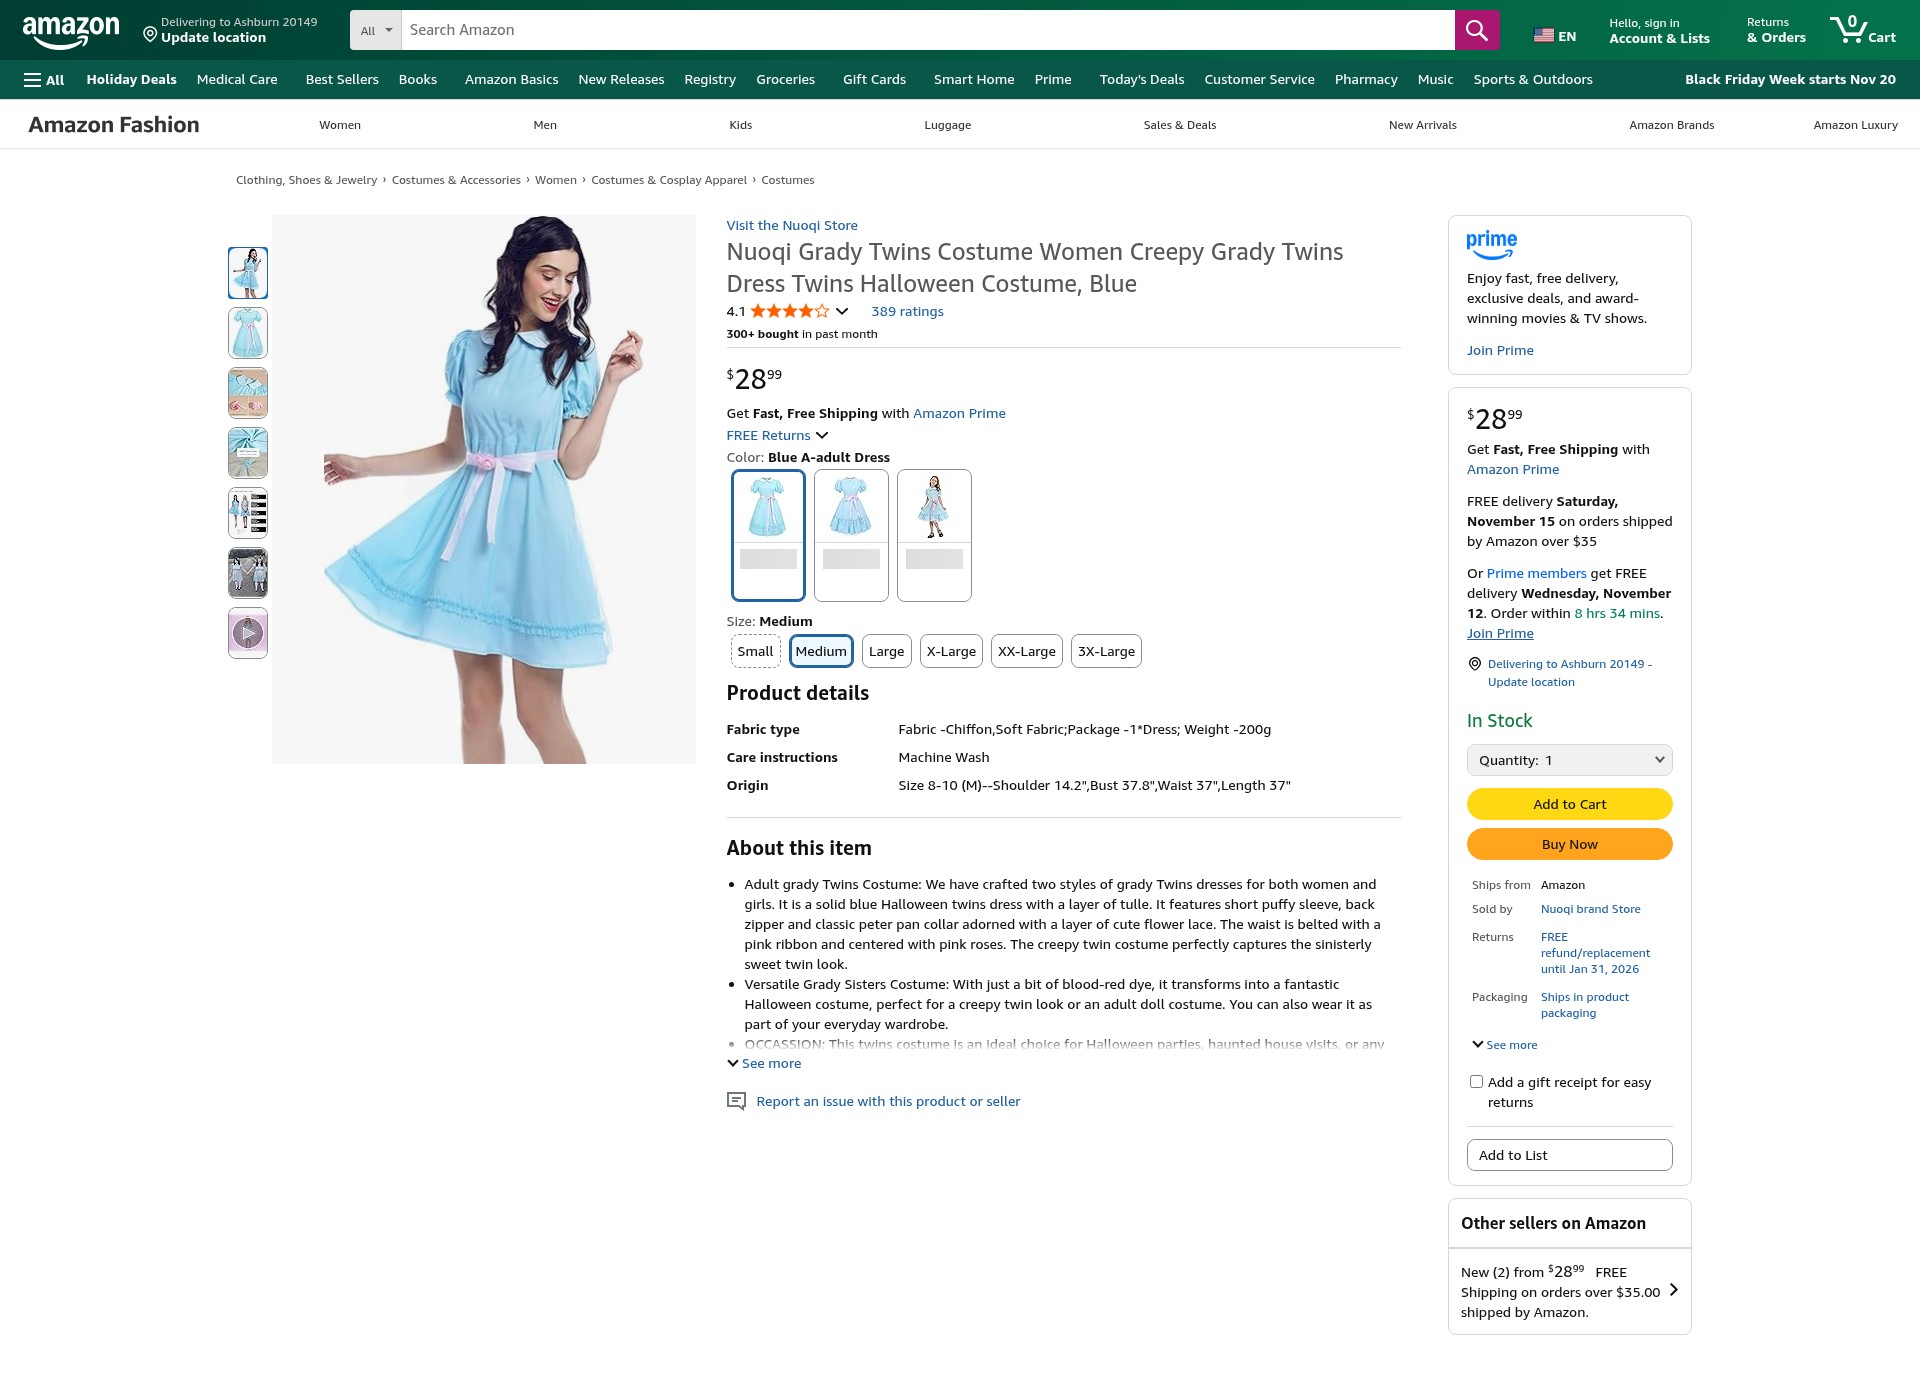Open Nuoqi brand Store seller link
The width and height of the screenshot is (1920, 1389).
click(x=1590, y=909)
